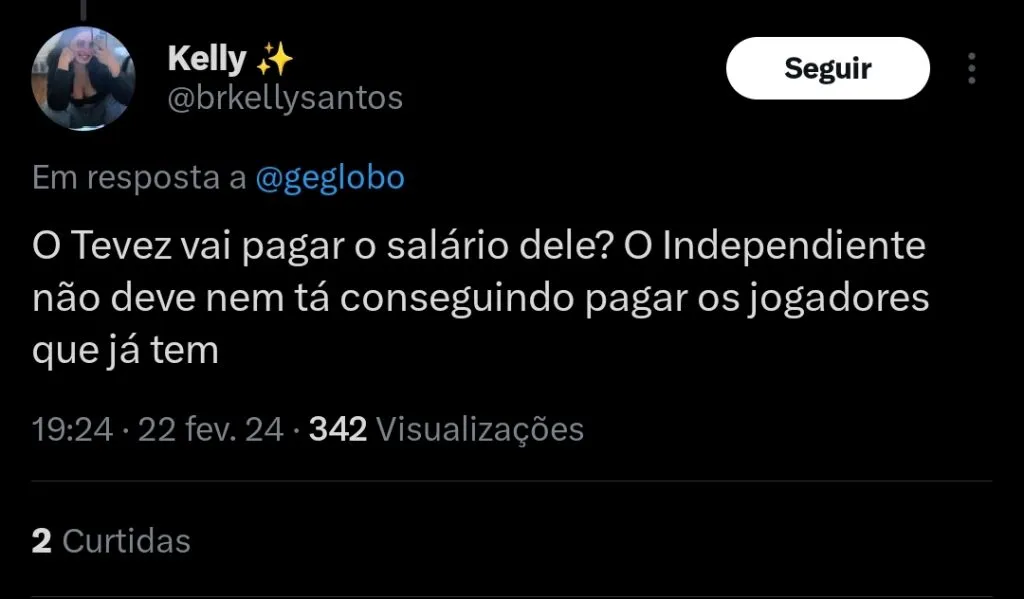Click the word jogadores in the tweet
The width and height of the screenshot is (1024, 599).
click(838, 299)
